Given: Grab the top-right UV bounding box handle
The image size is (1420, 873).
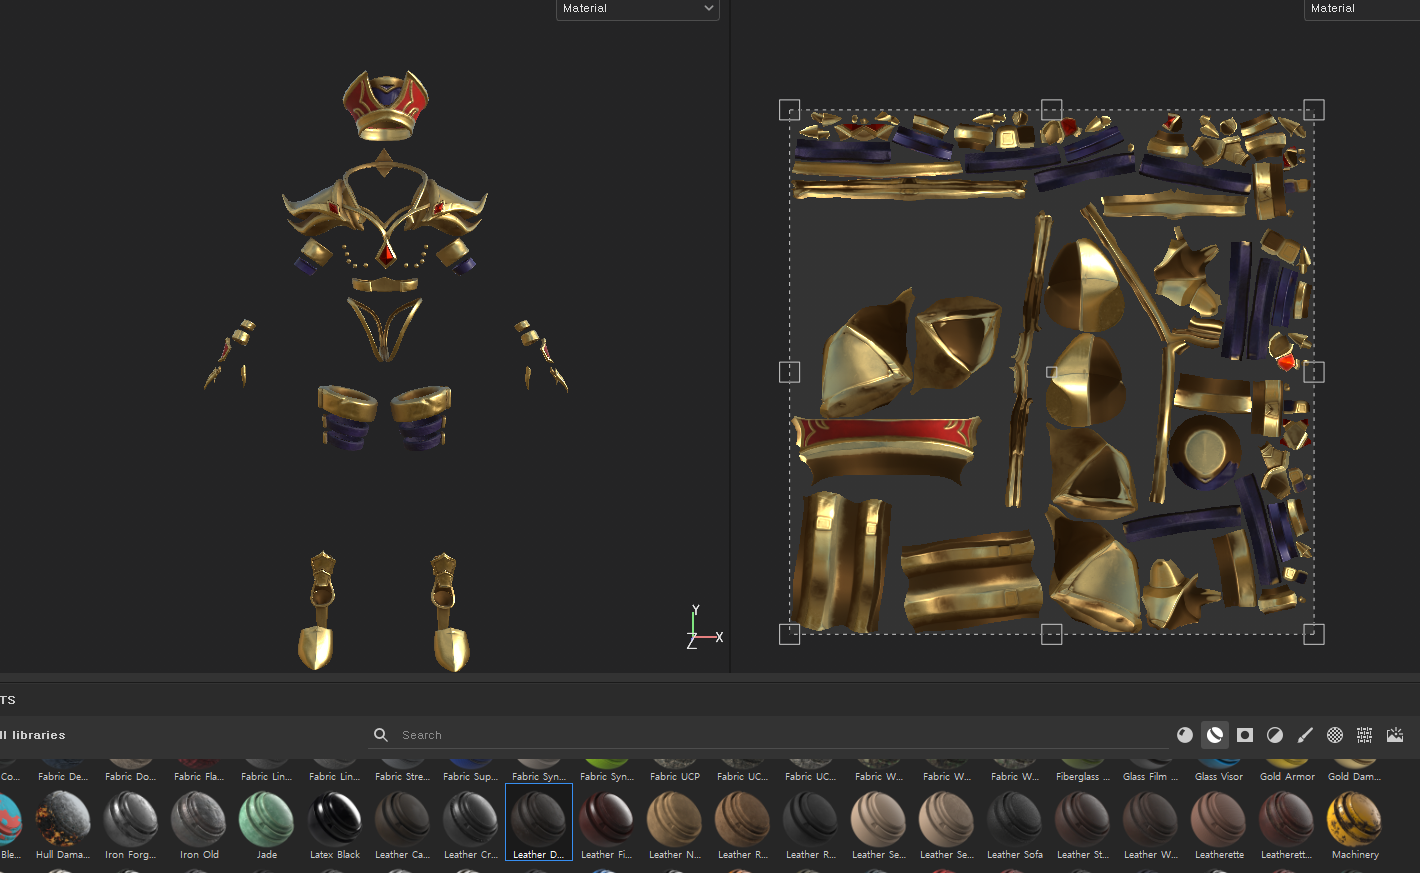Looking at the screenshot, I should pyautogui.click(x=1314, y=110).
